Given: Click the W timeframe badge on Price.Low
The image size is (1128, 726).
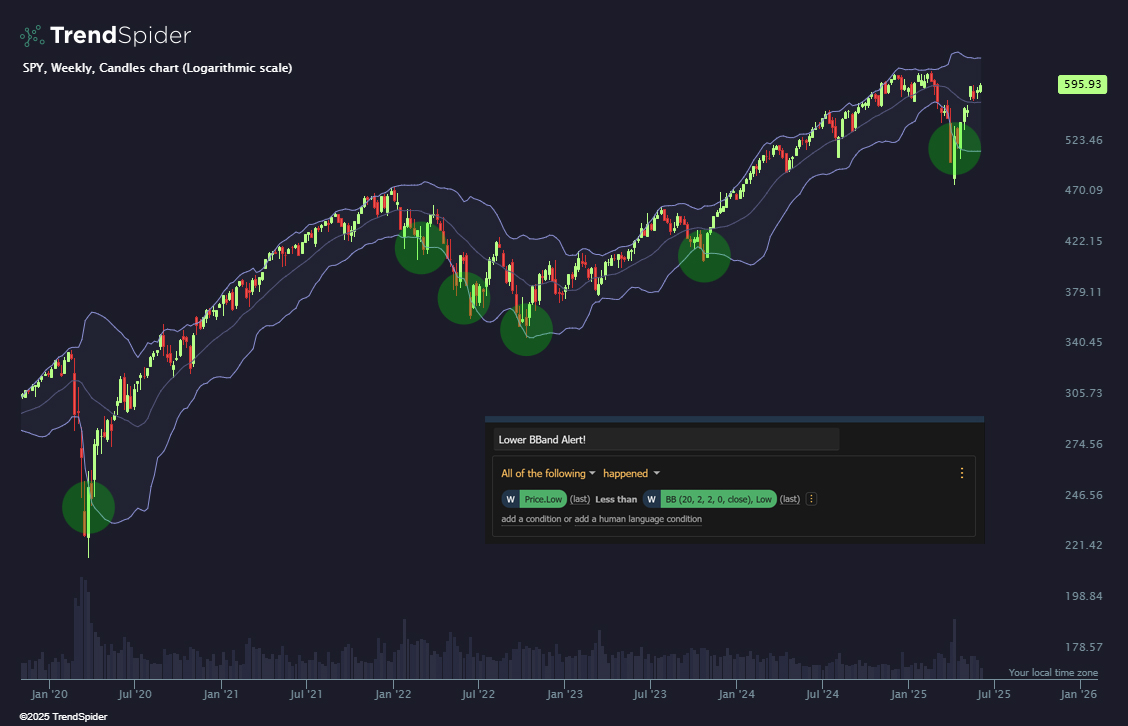Looking at the screenshot, I should pyautogui.click(x=511, y=499).
